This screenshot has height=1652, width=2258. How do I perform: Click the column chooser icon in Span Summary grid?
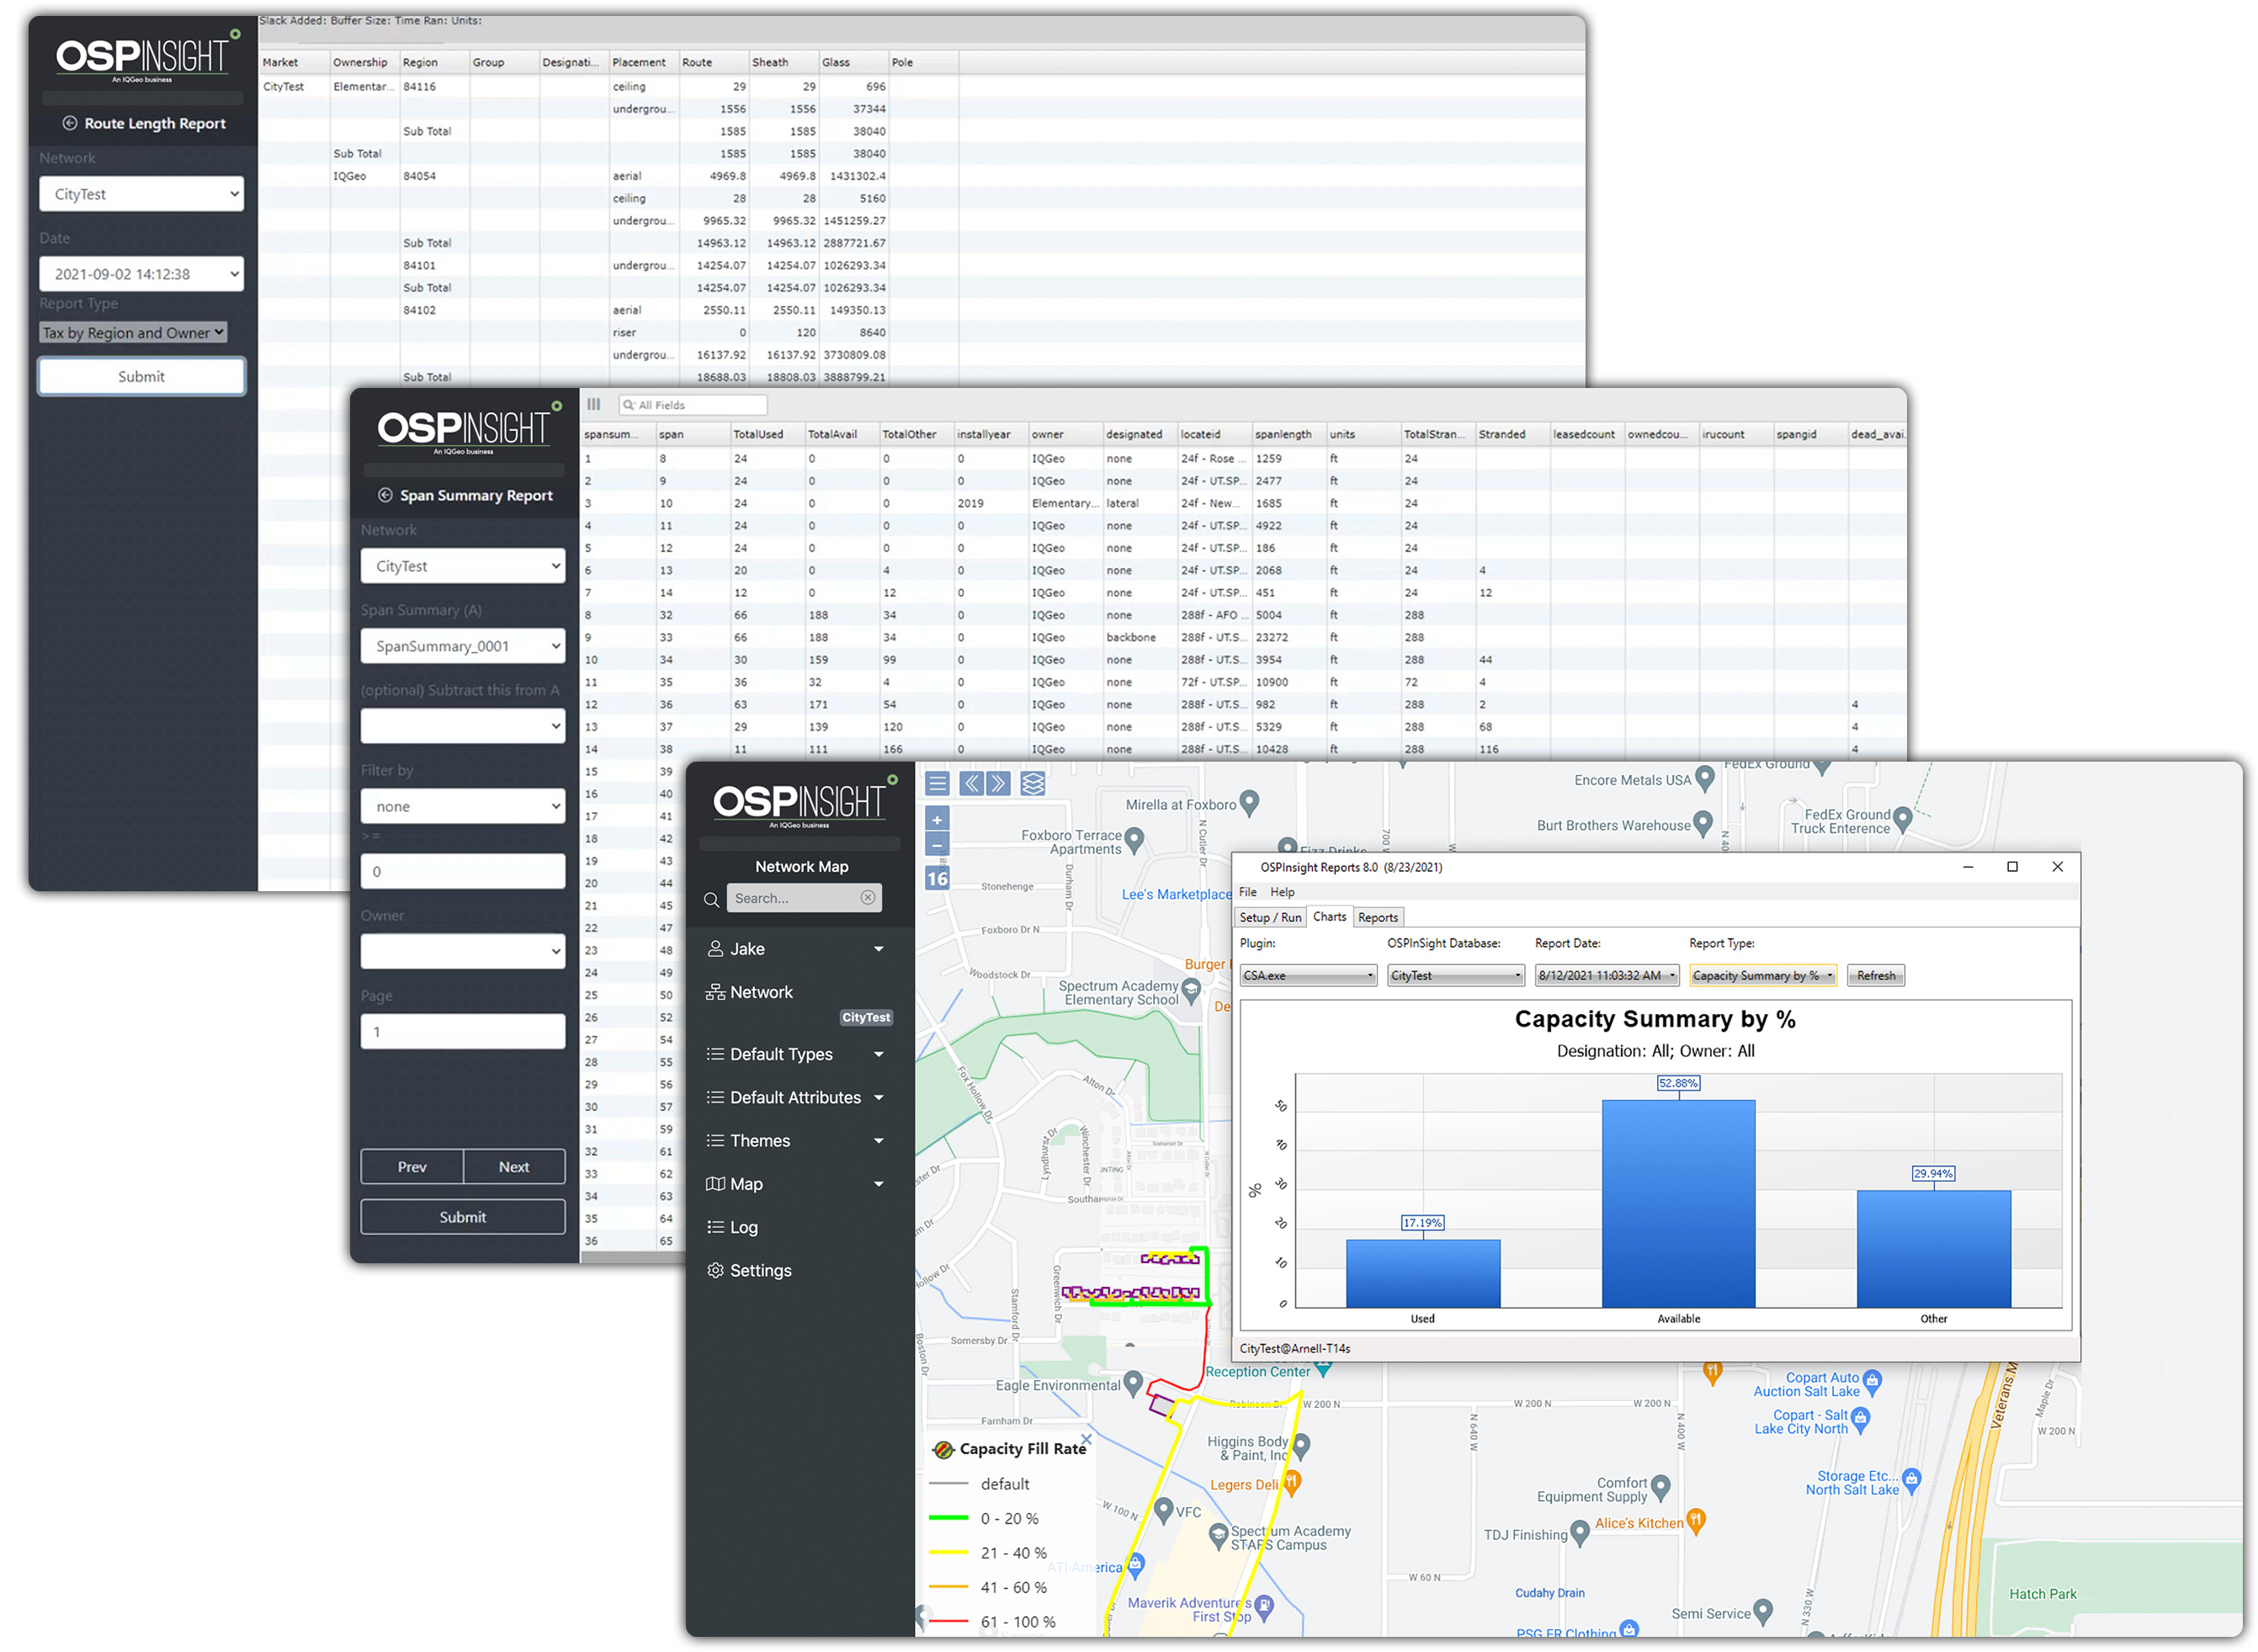click(x=594, y=404)
